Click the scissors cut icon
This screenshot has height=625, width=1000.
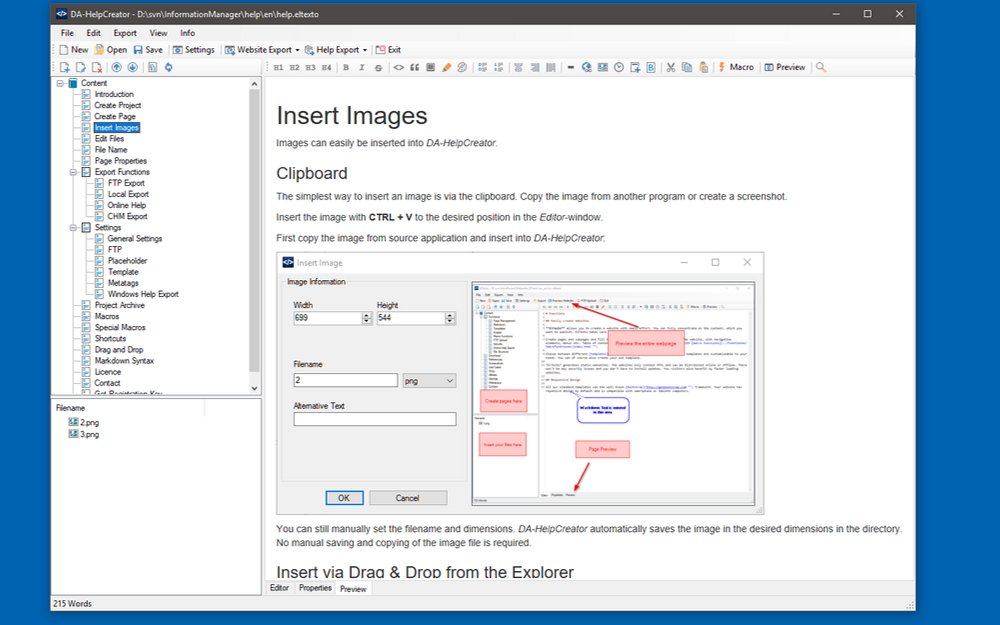pos(671,67)
